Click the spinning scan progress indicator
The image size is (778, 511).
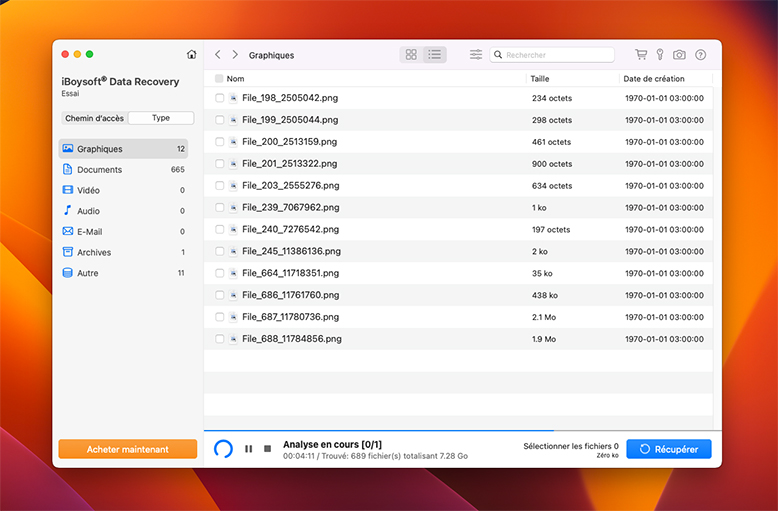(223, 448)
